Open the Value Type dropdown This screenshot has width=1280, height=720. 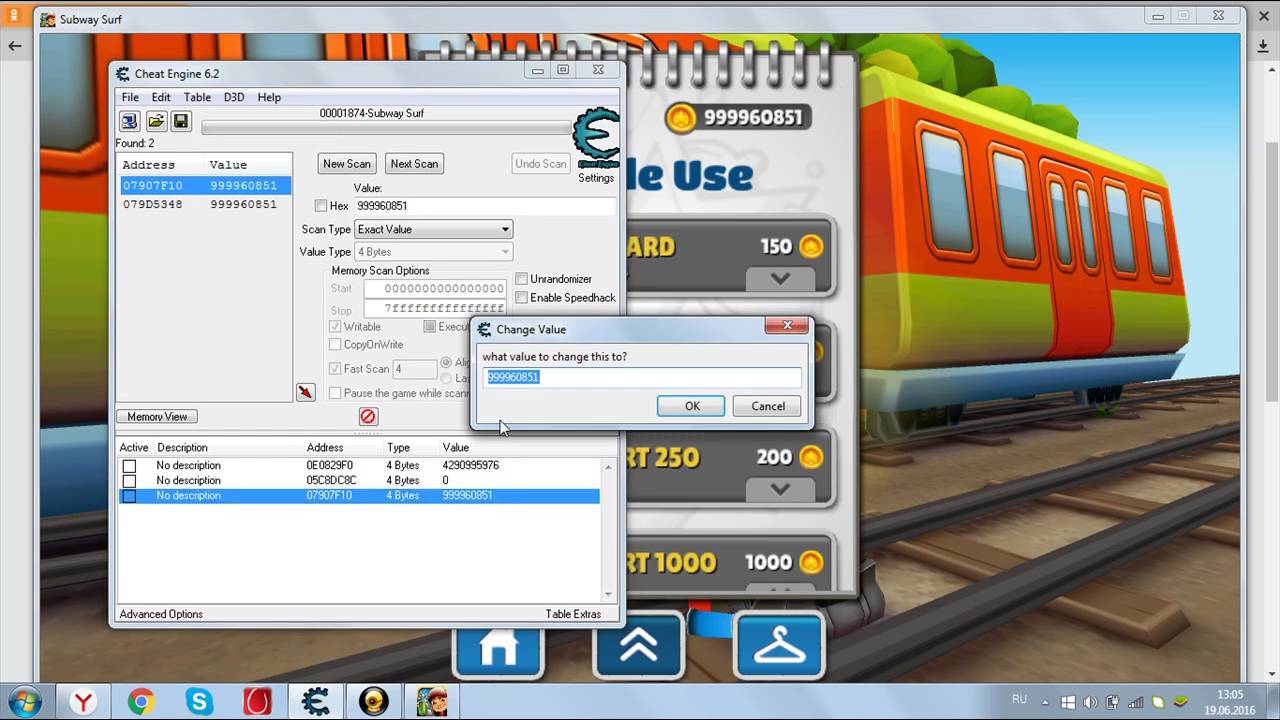pos(434,252)
